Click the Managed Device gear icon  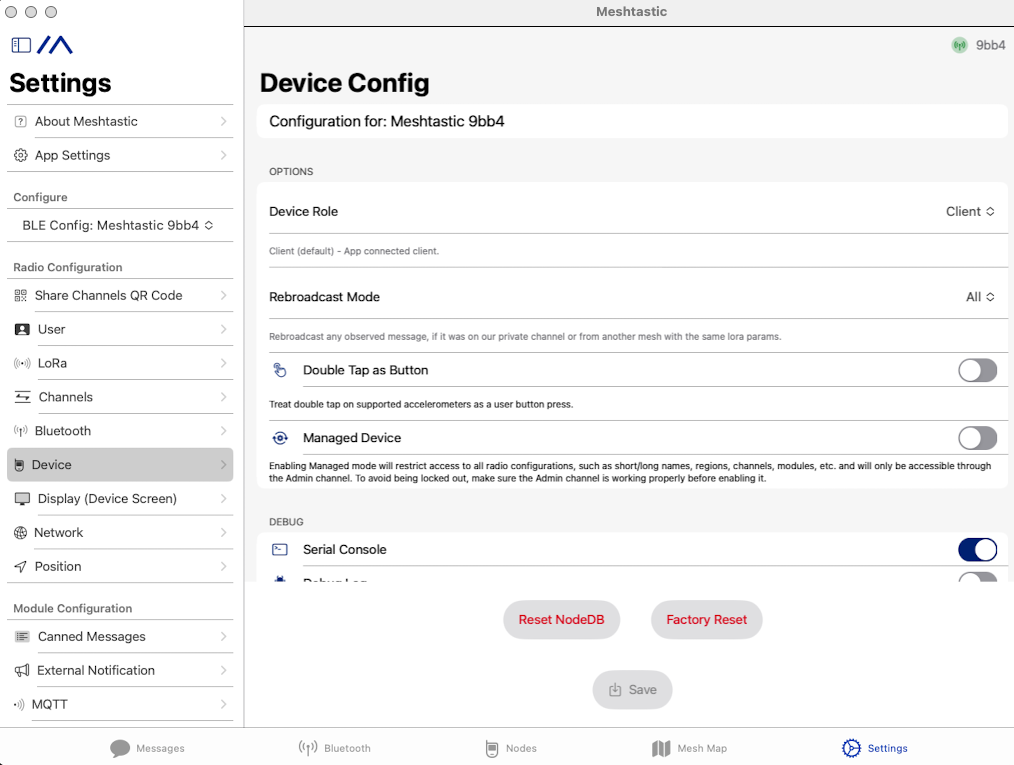coord(280,438)
